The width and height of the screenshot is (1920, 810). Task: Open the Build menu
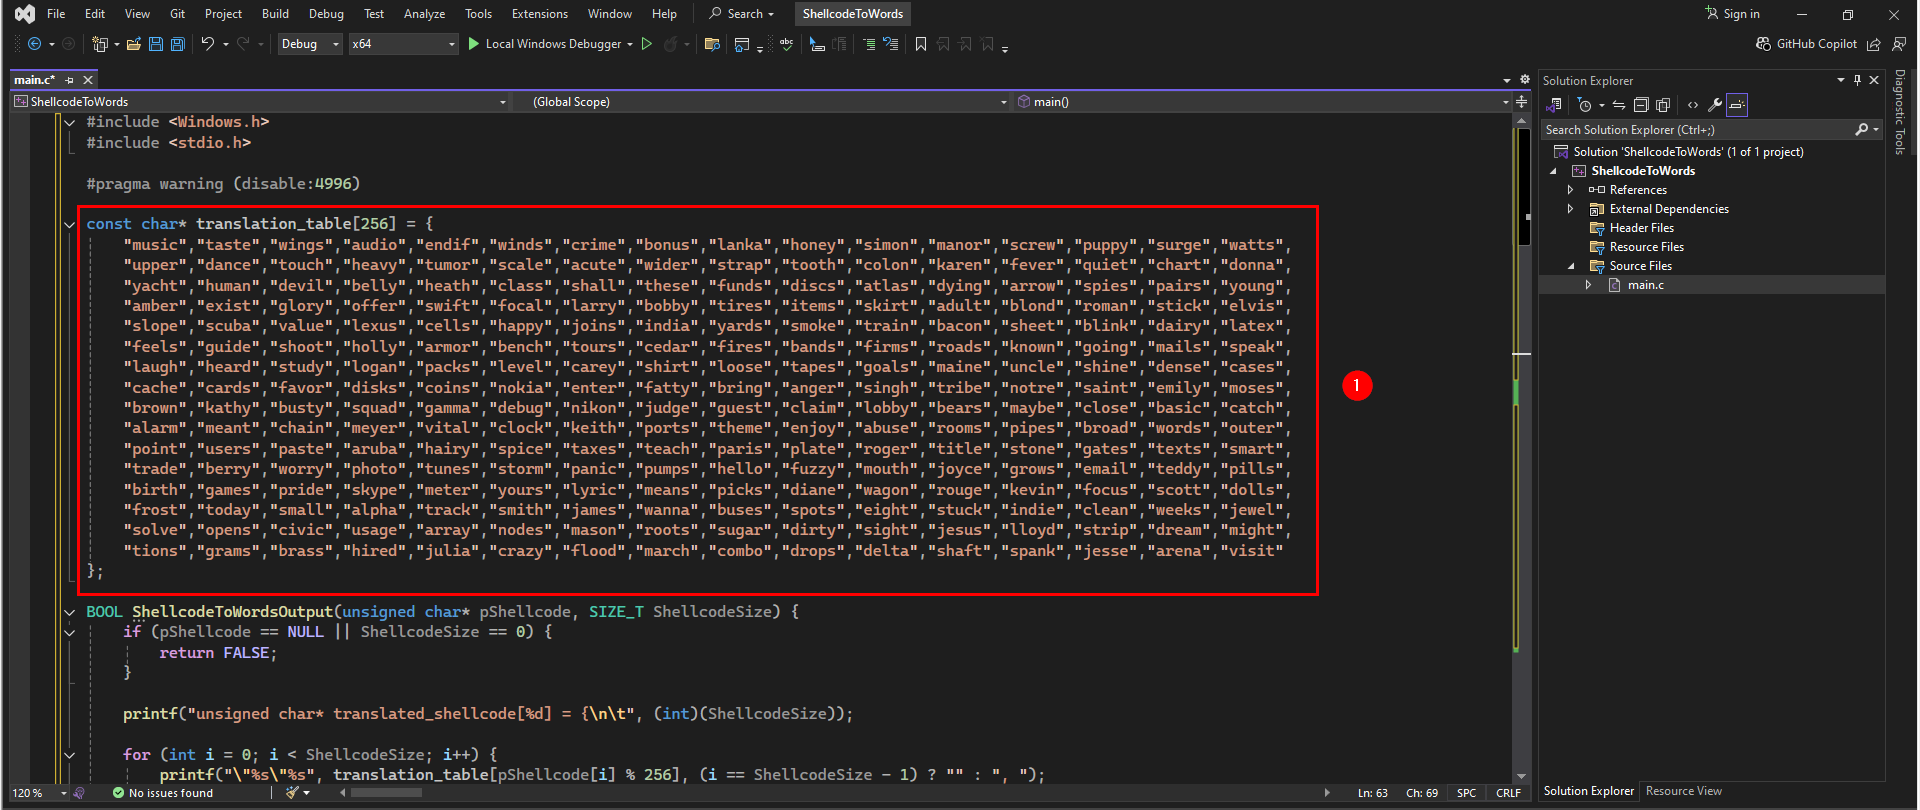point(275,14)
